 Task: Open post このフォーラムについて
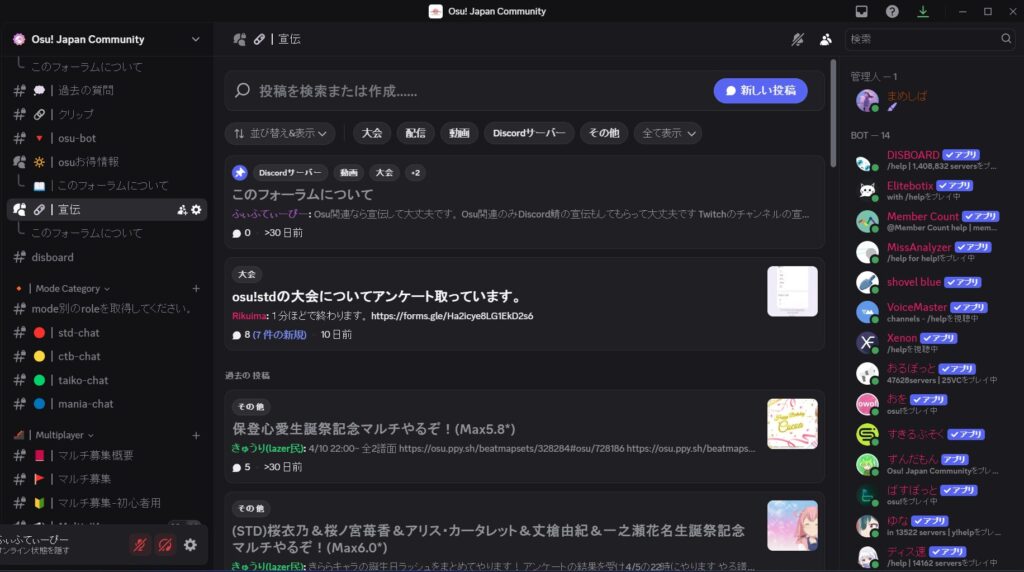click(524, 202)
